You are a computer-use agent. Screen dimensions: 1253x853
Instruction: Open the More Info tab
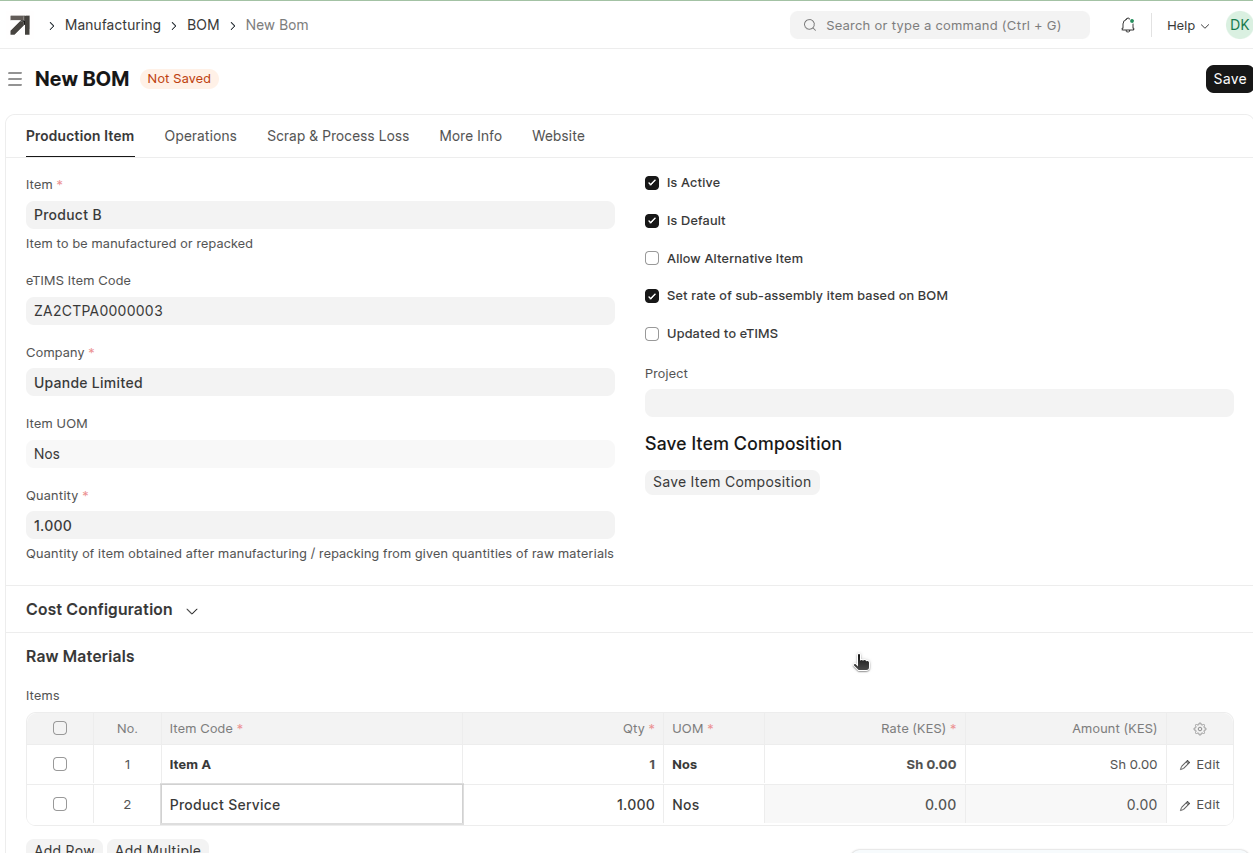471,136
